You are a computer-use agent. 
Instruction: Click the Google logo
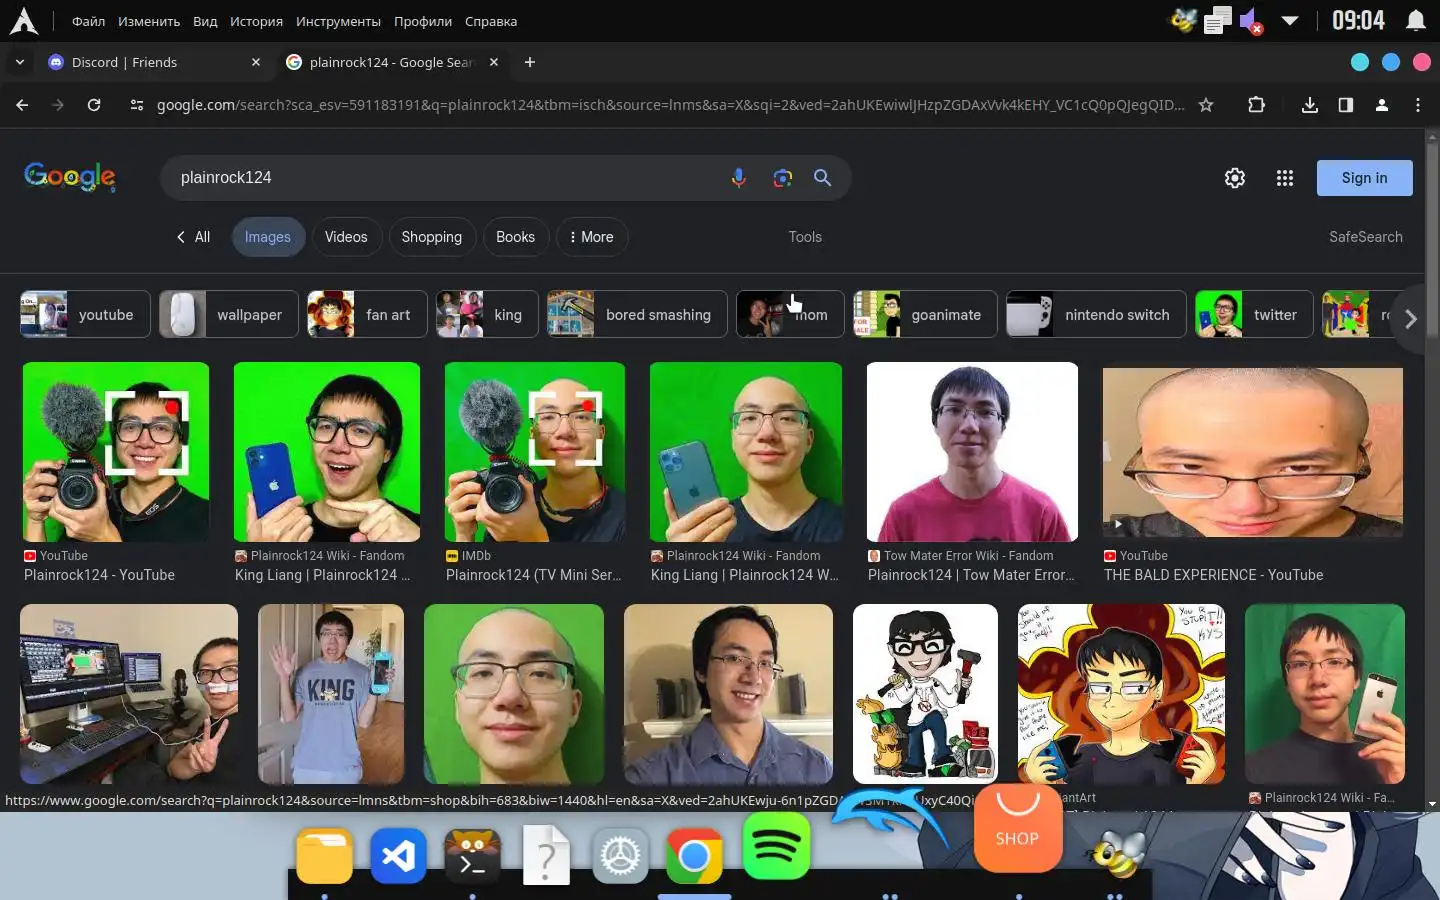click(70, 177)
